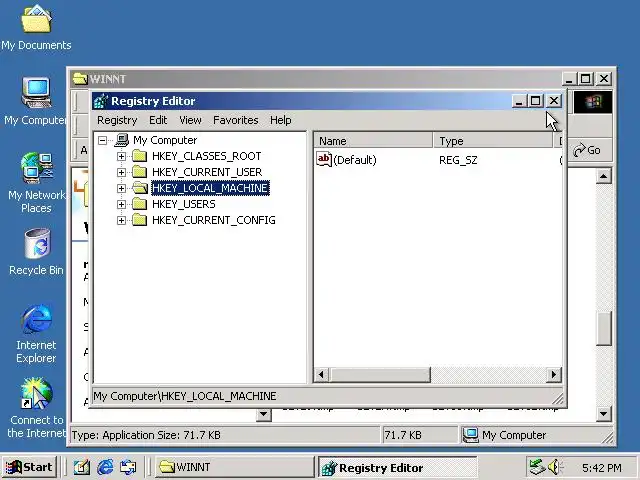This screenshot has width=640, height=480.
Task: Click Registry Editor taskbar button
Action: (398, 467)
